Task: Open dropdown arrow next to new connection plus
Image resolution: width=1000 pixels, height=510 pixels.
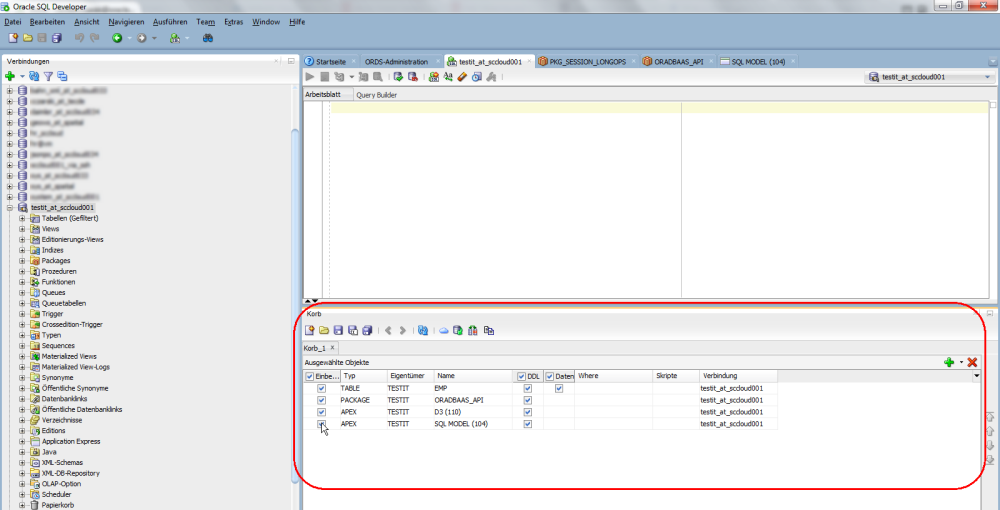Action: (22, 76)
